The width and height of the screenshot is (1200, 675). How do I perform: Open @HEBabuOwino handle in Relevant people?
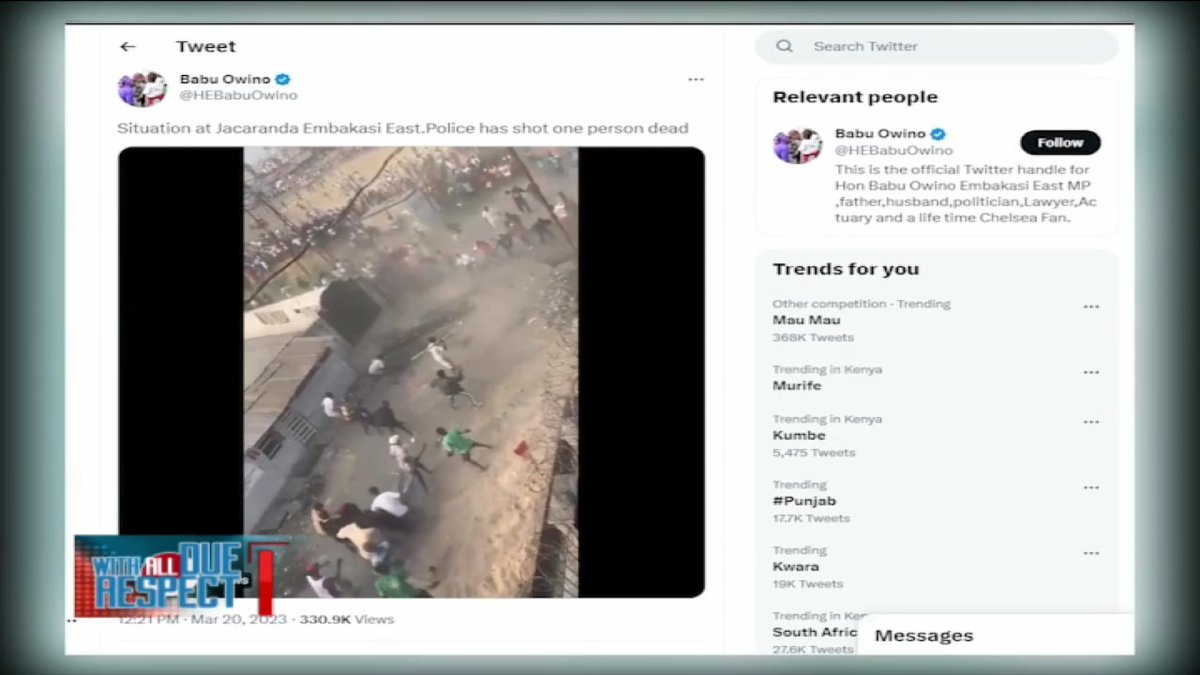coord(894,151)
